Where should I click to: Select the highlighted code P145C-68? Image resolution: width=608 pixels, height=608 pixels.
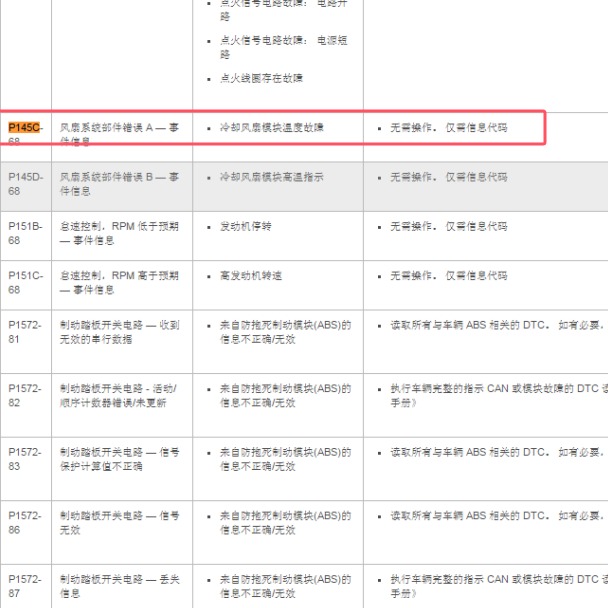[x=26, y=134]
